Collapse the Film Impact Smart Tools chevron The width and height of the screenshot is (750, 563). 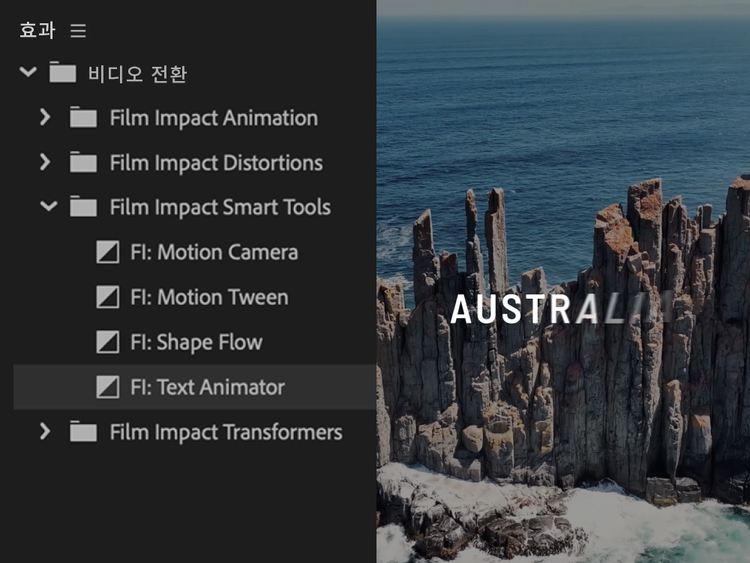click(49, 207)
